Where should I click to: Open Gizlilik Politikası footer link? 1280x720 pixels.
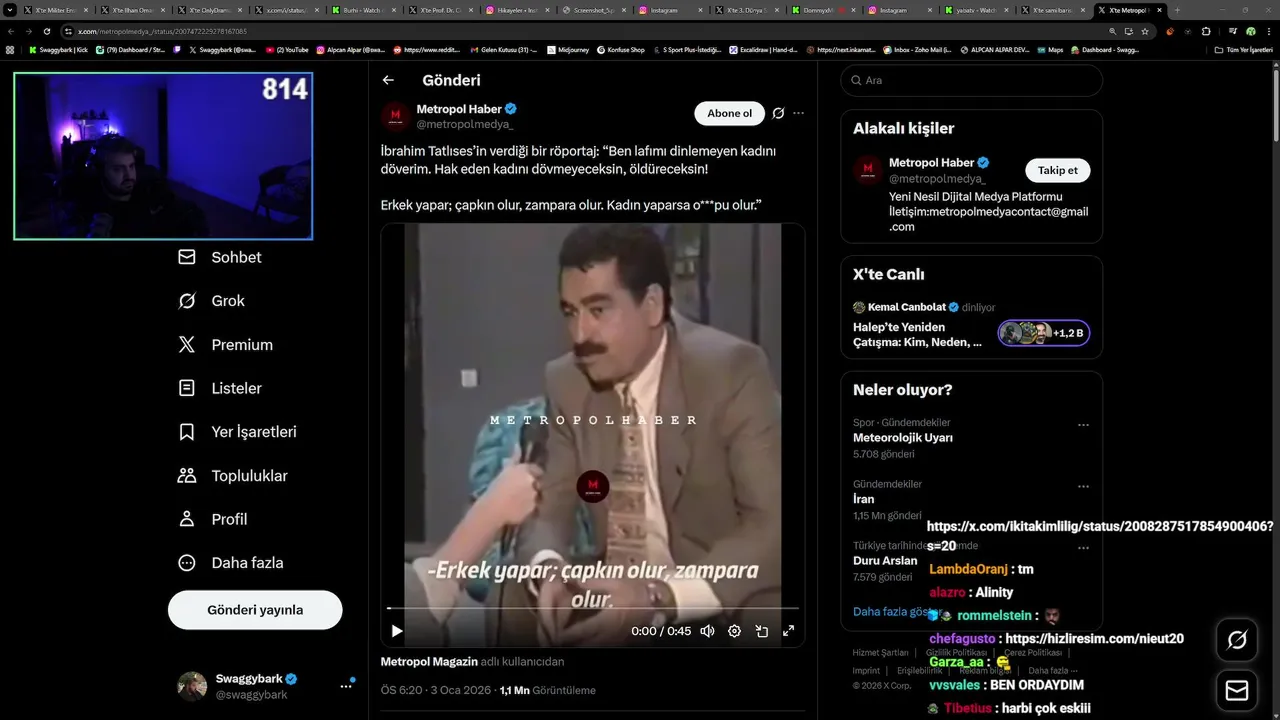click(957, 652)
